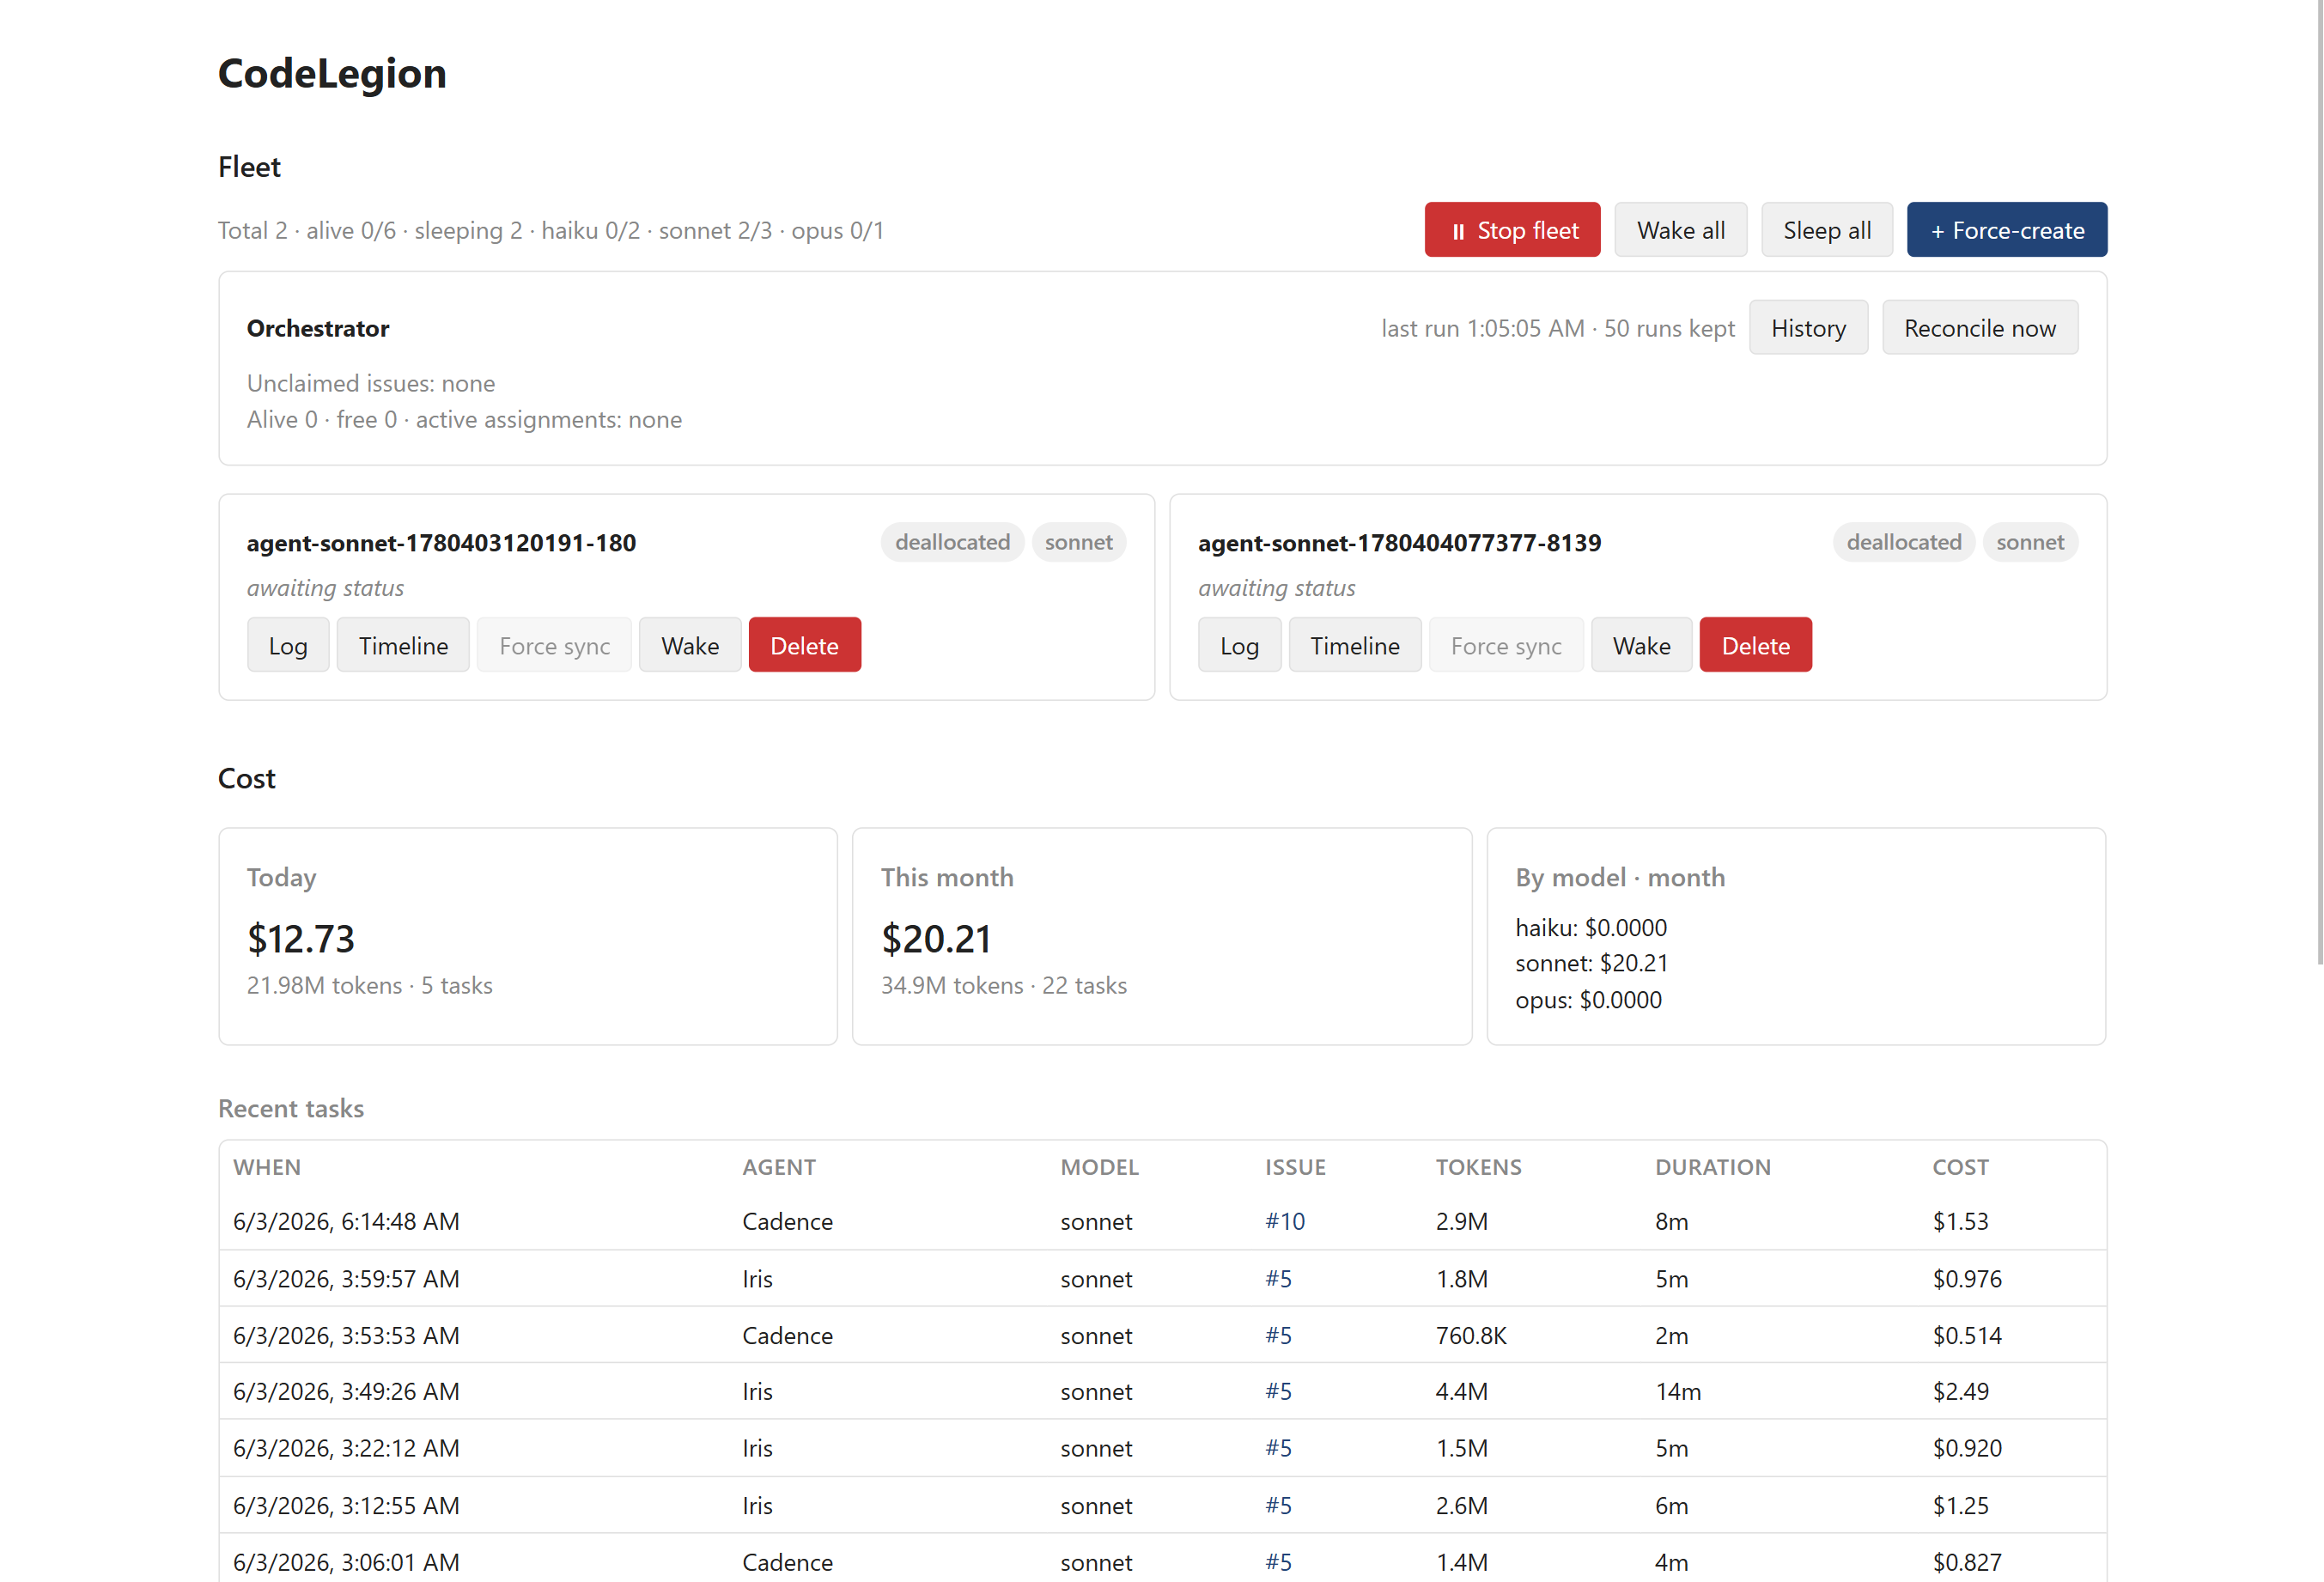Open issue #5 link in 3:59:57 AM row
The height and width of the screenshot is (1582, 2324).
click(x=1278, y=1278)
